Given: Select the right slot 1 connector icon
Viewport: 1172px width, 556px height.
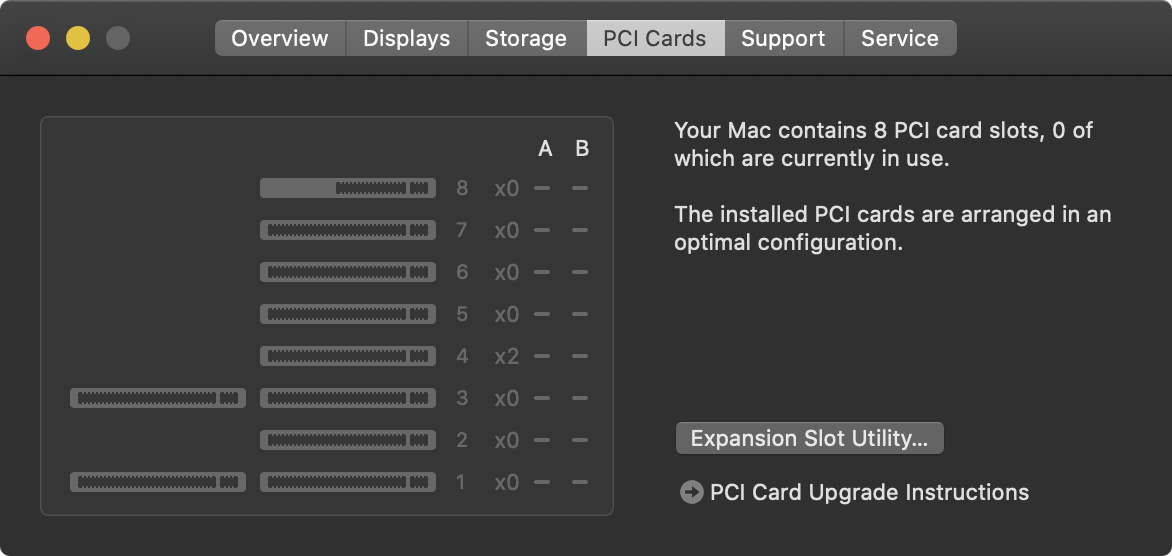Looking at the screenshot, I should 348,482.
